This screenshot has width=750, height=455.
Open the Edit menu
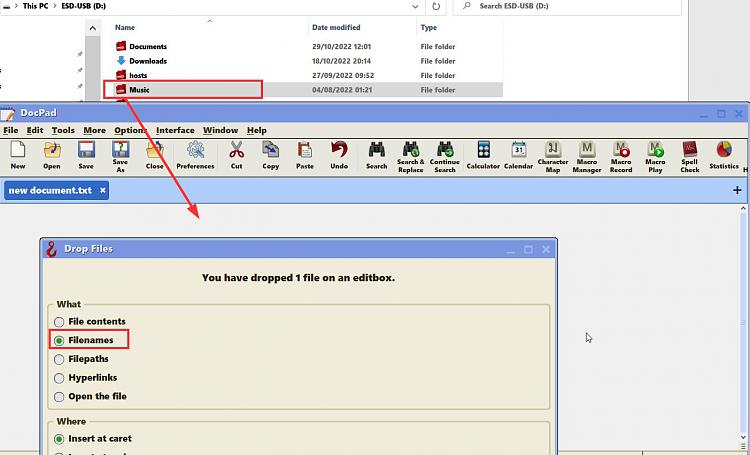coord(35,130)
